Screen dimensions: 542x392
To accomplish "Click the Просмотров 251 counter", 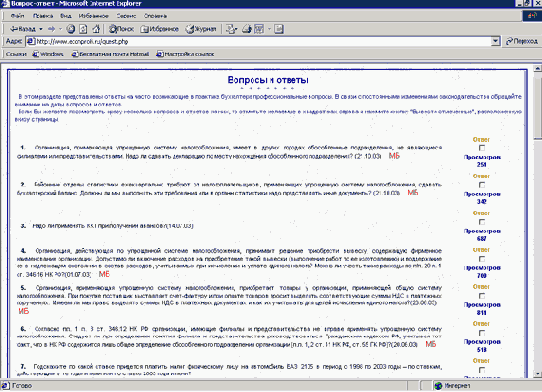I will tap(482, 161).
